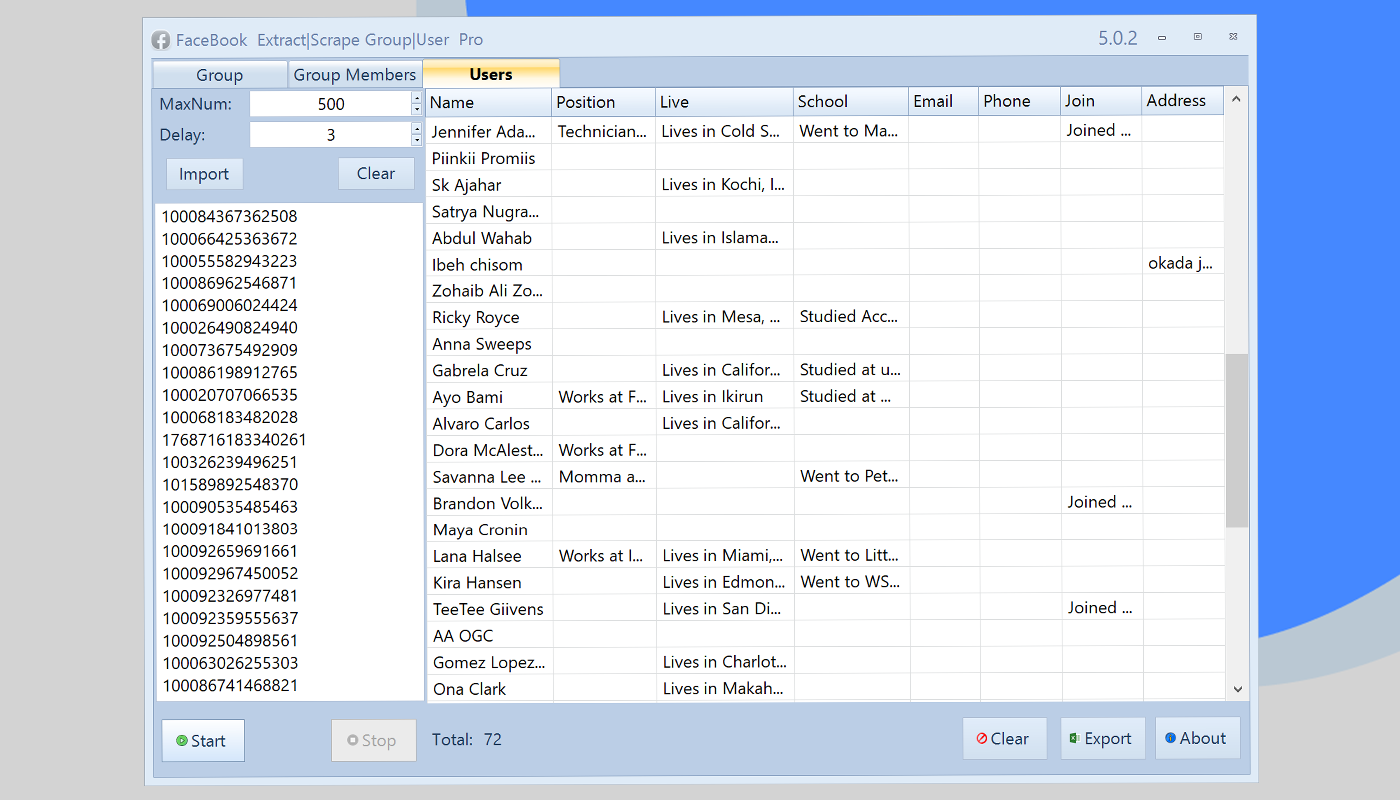Select the Maya Cronin row
This screenshot has width=1400, height=800.
point(825,530)
